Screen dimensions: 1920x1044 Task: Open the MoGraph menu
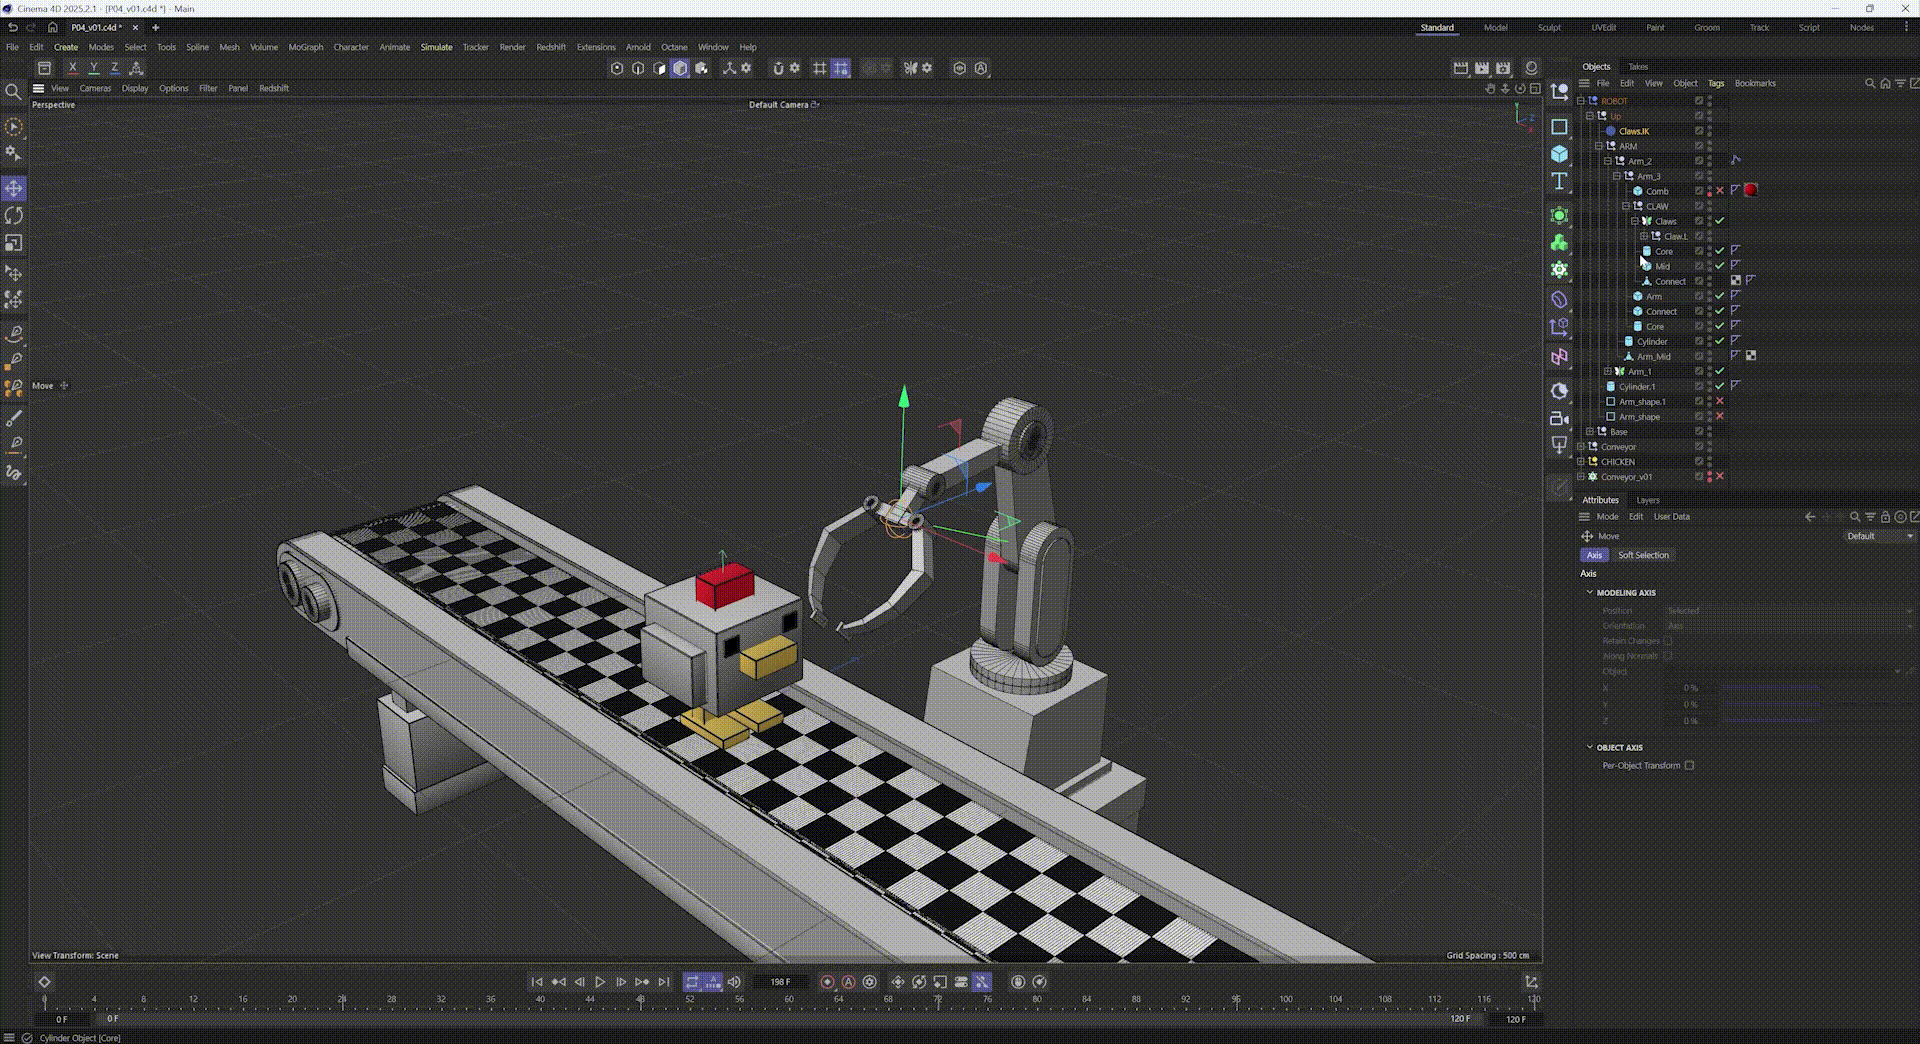305,47
